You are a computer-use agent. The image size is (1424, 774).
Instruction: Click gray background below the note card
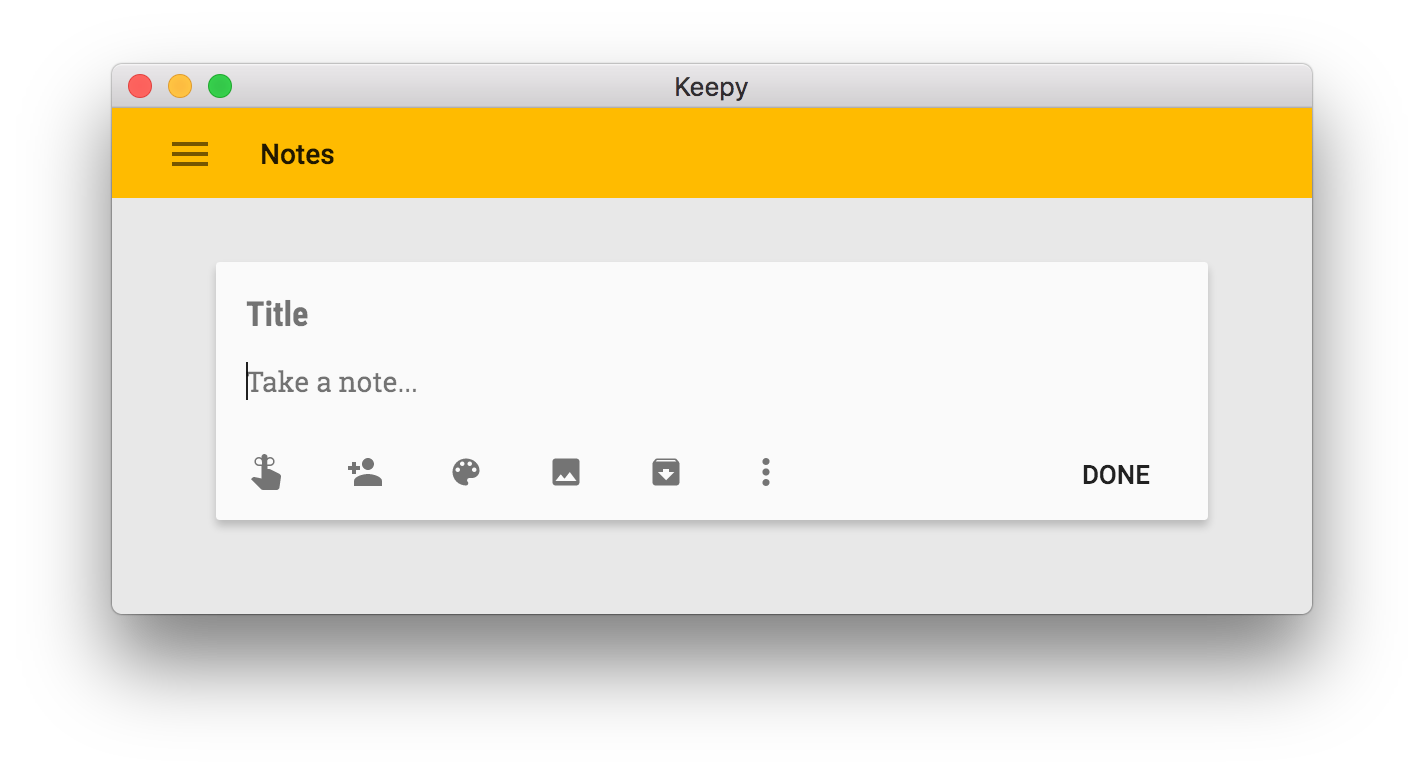click(x=711, y=568)
